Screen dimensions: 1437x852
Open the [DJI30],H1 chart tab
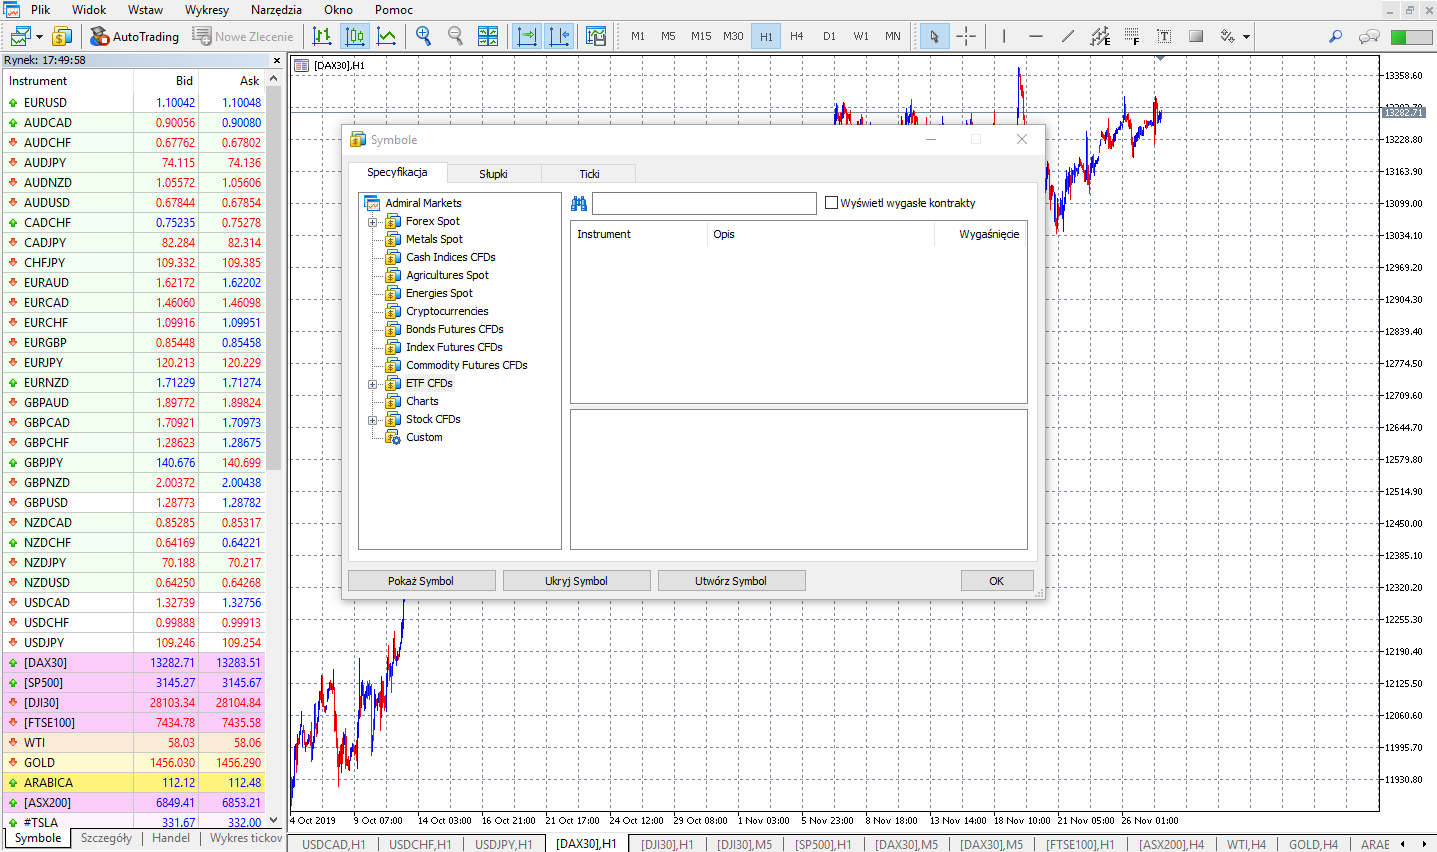667,845
